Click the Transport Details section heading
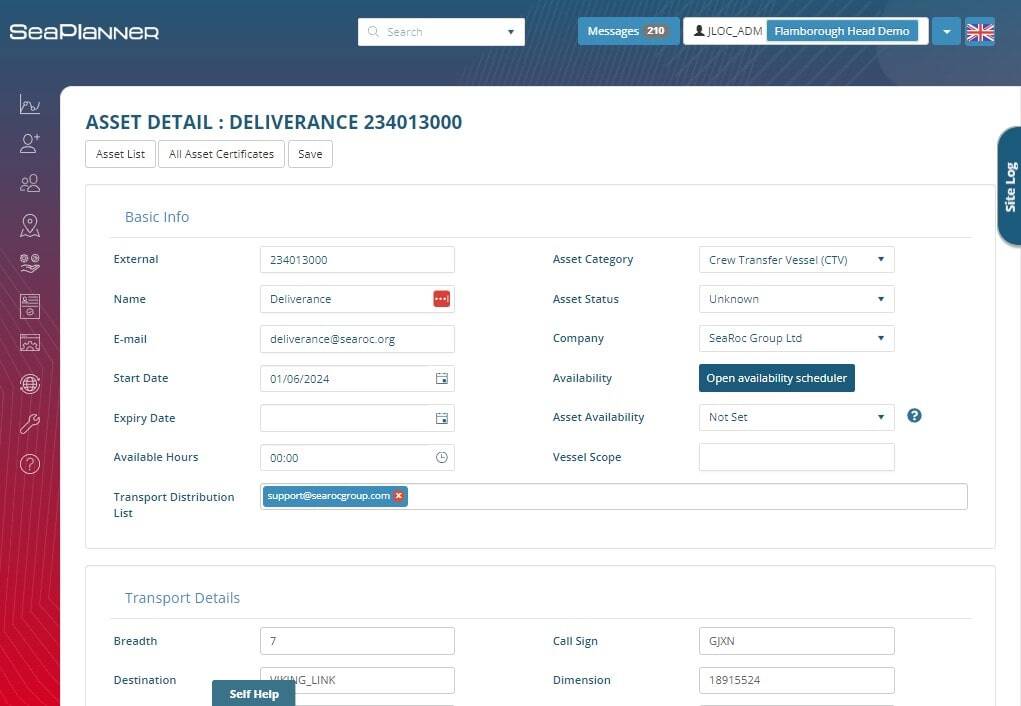The image size is (1021, 706). [x=182, y=598]
